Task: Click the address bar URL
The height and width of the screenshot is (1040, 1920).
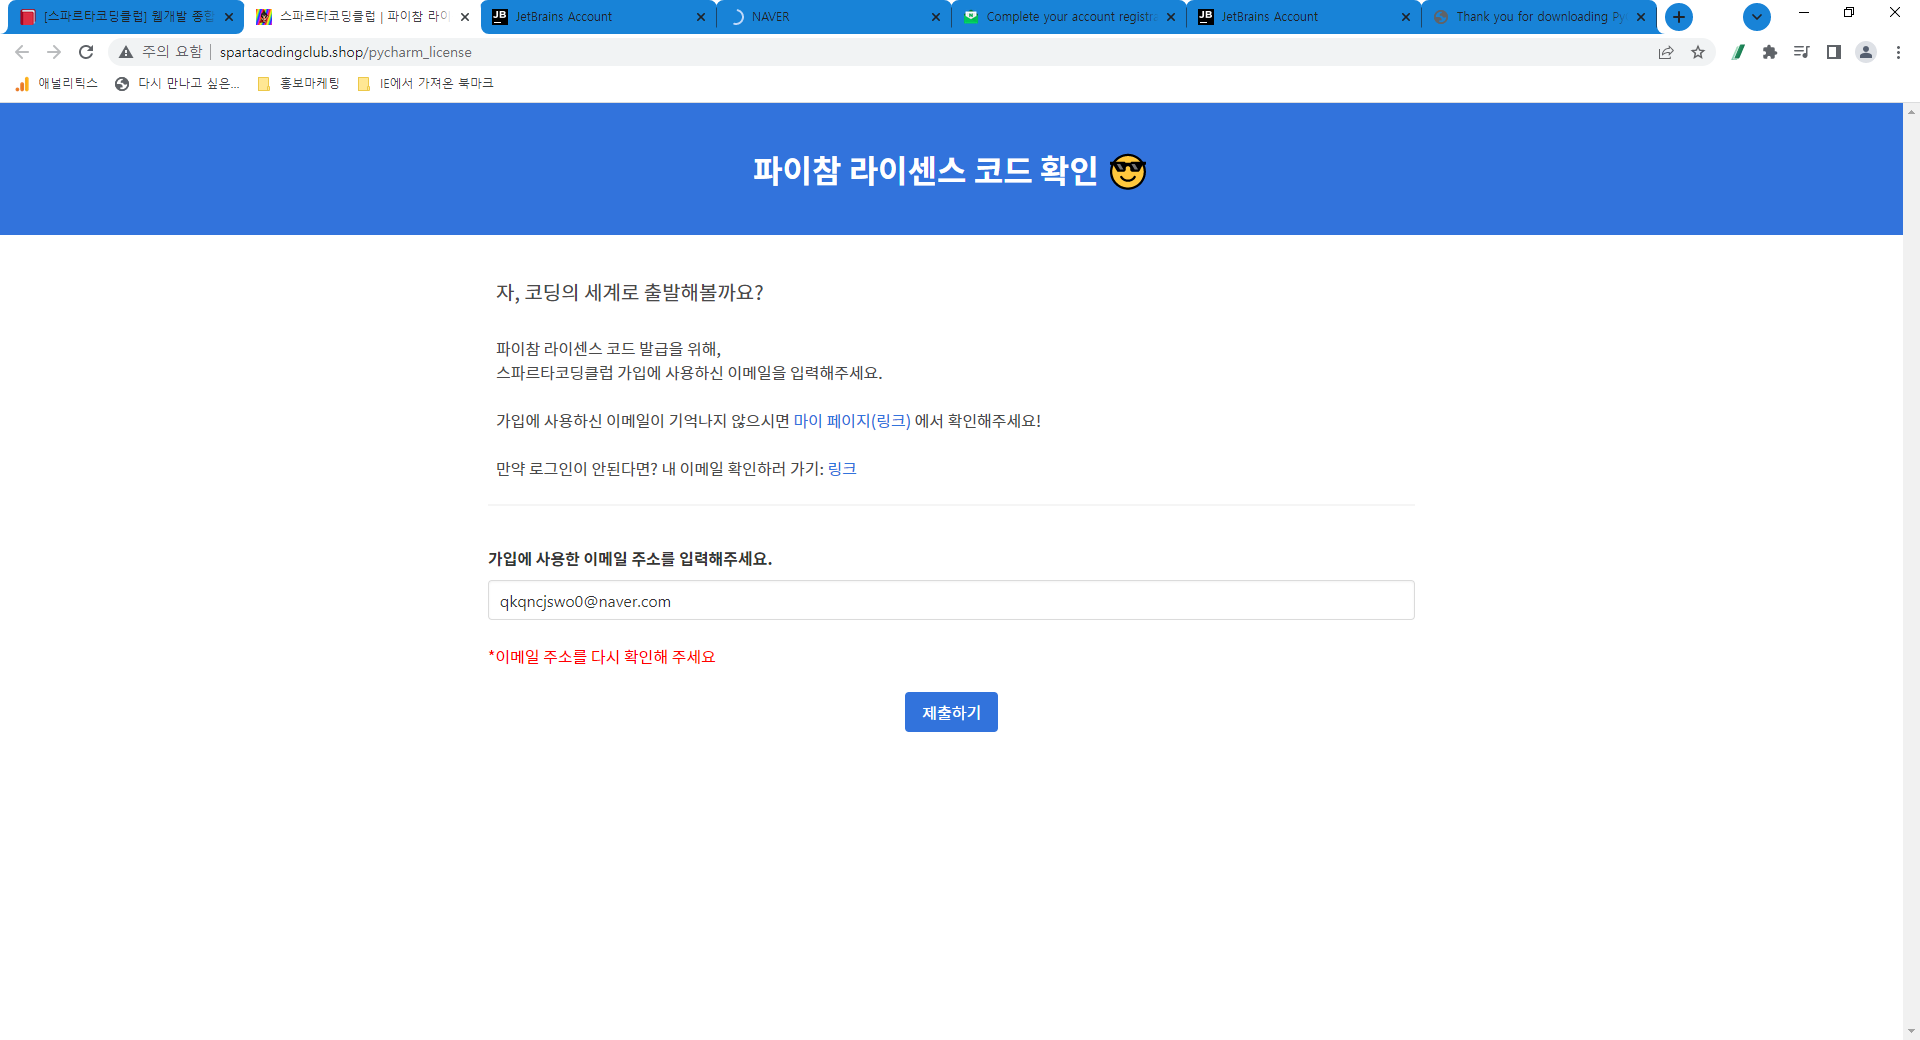Action: pyautogui.click(x=345, y=52)
